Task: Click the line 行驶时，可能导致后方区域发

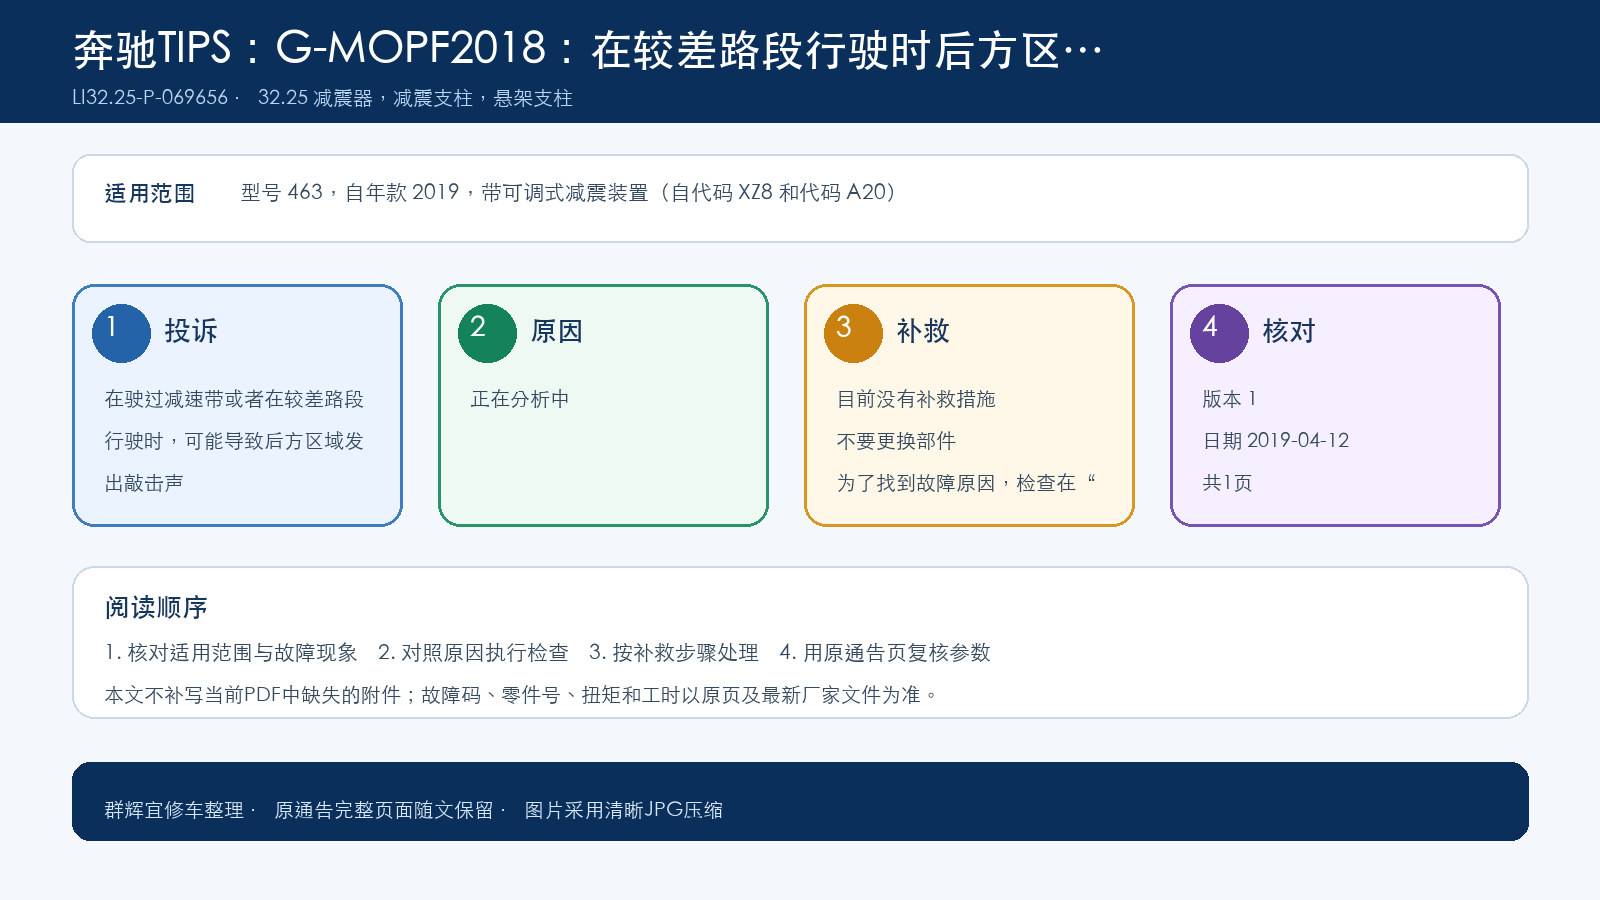Action: click(234, 441)
